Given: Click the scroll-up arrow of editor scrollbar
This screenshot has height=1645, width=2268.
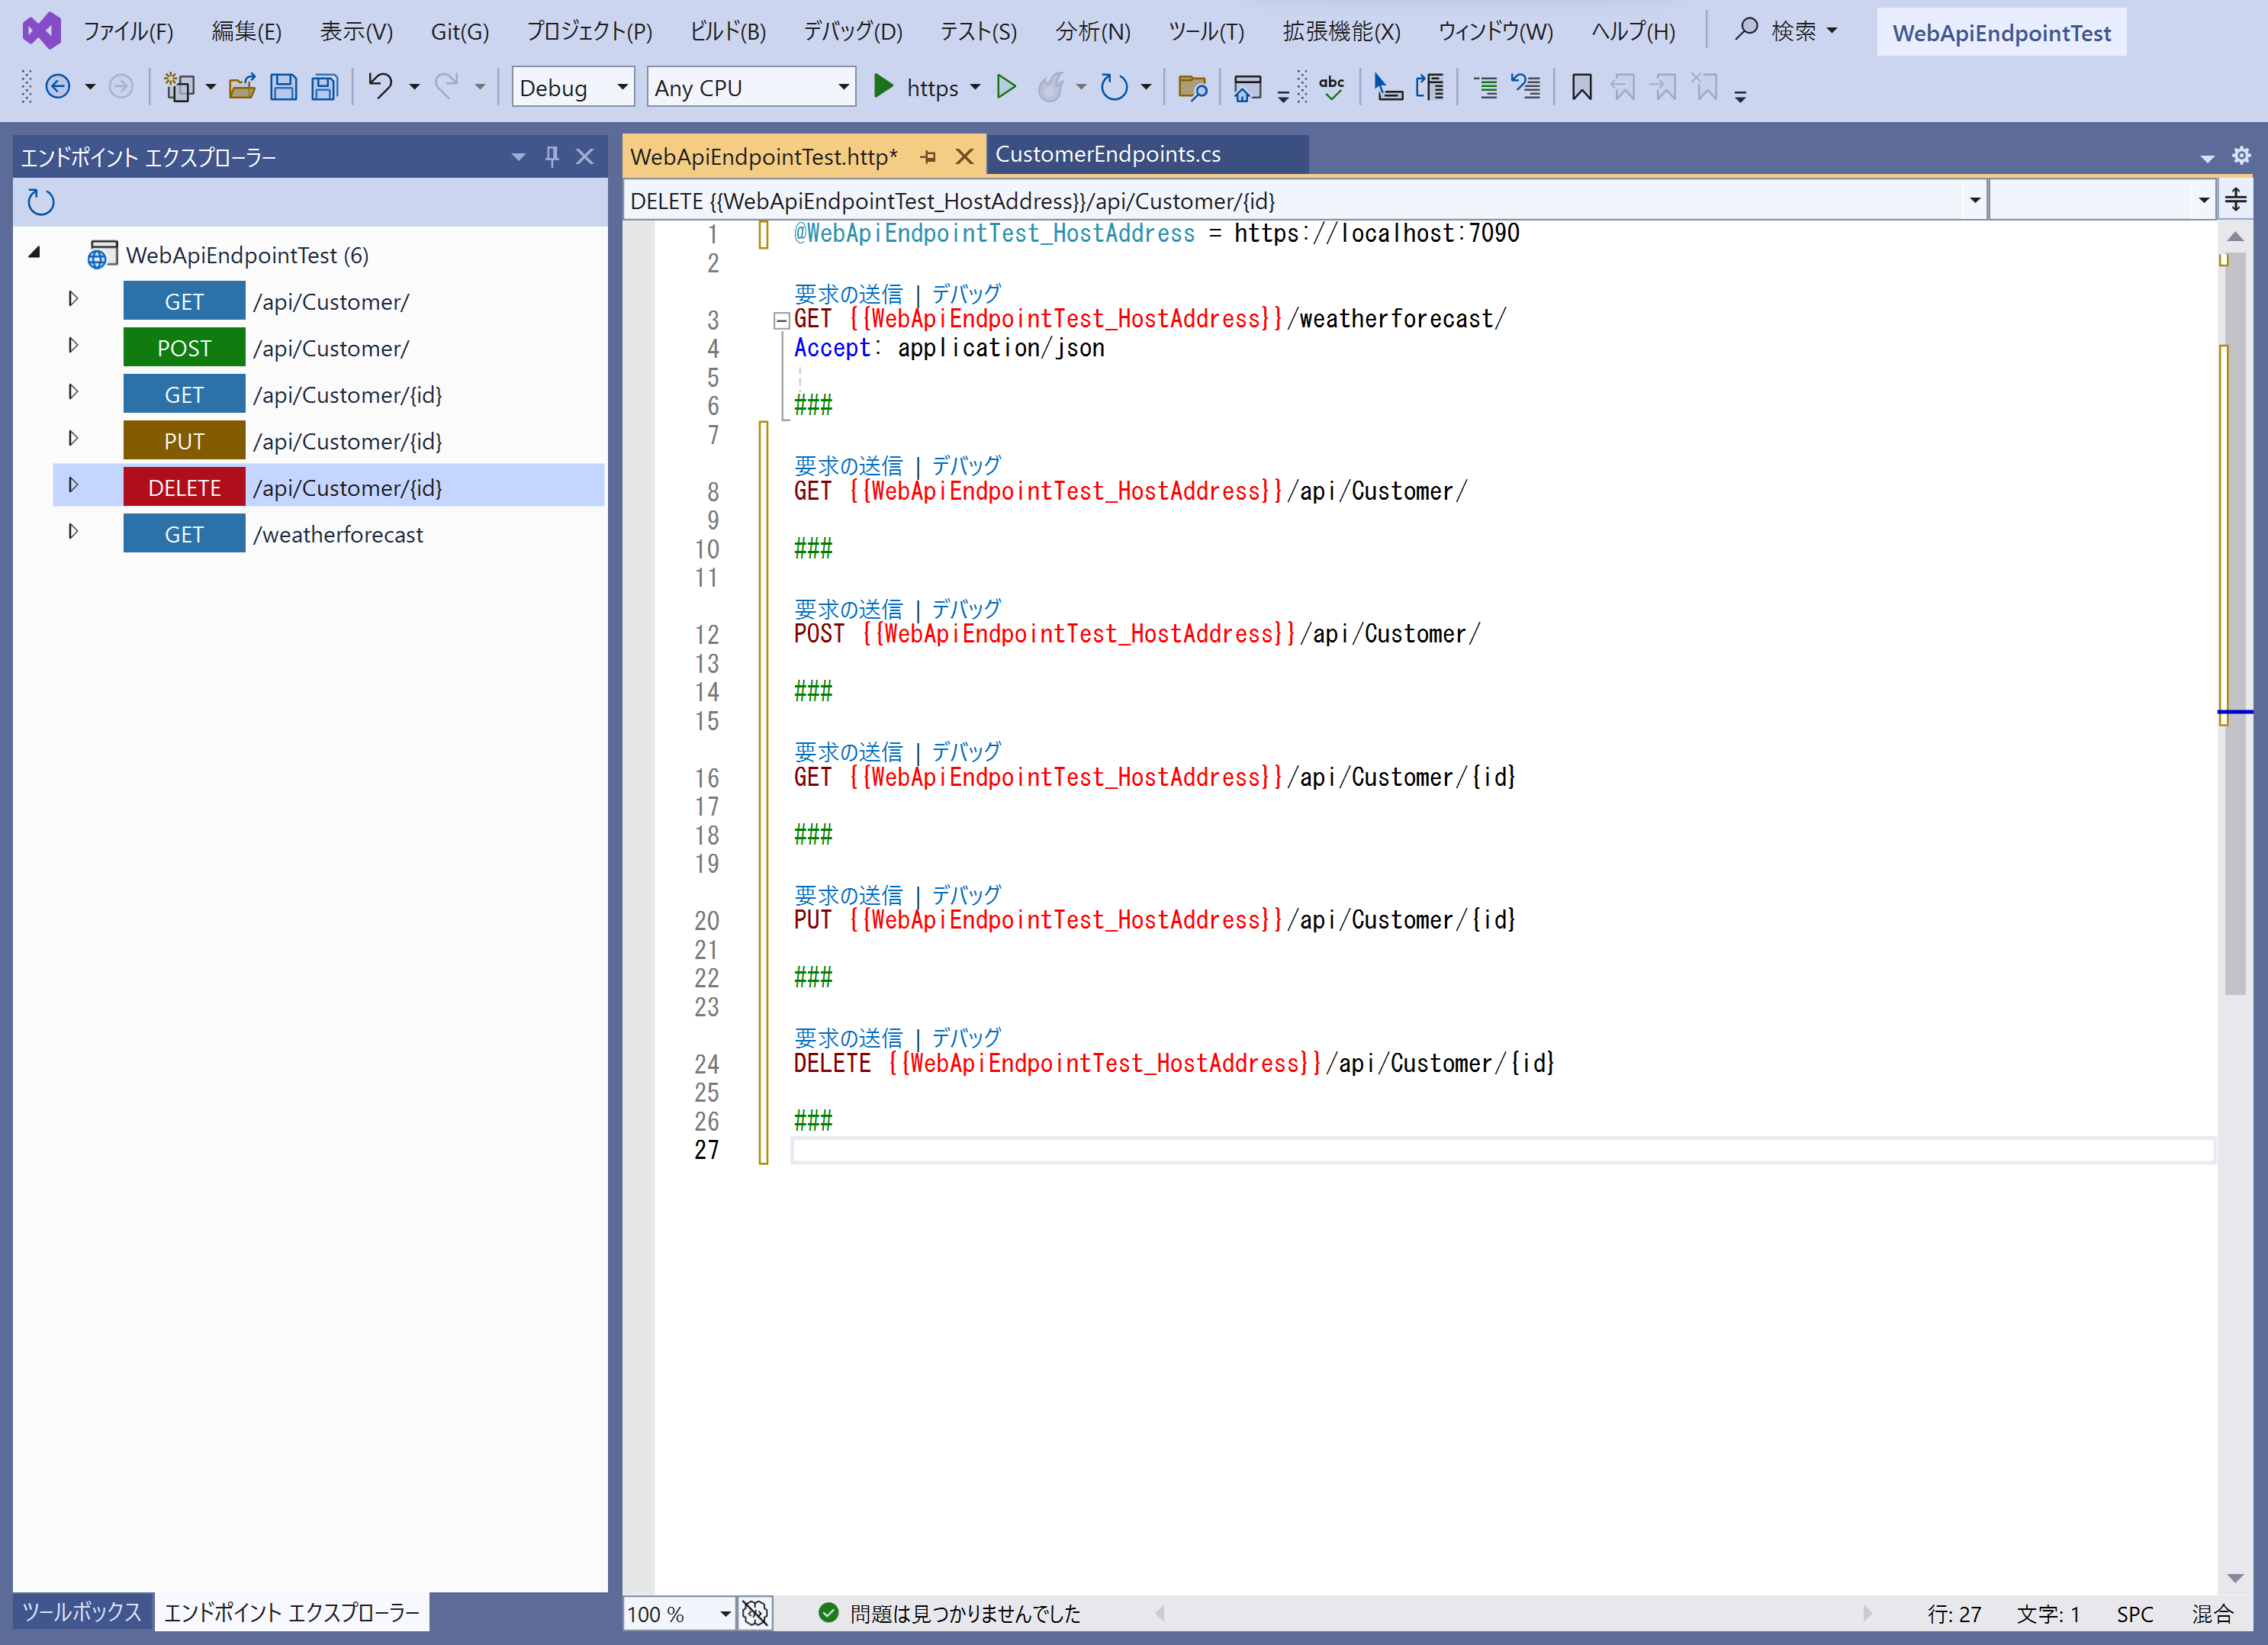Looking at the screenshot, I should [2236, 237].
